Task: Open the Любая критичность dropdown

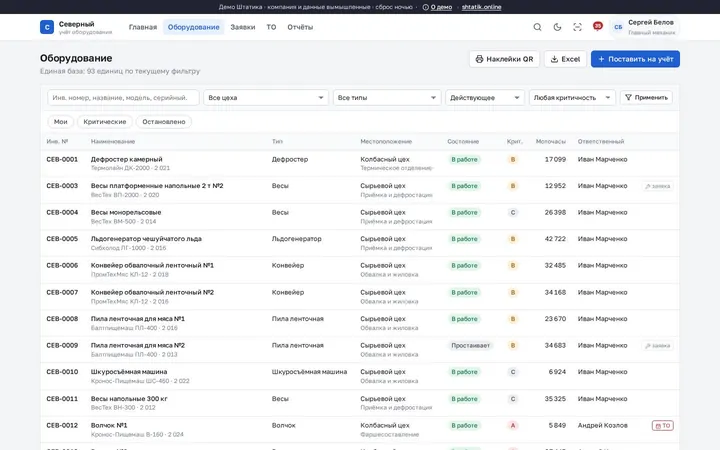Action: tap(572, 97)
